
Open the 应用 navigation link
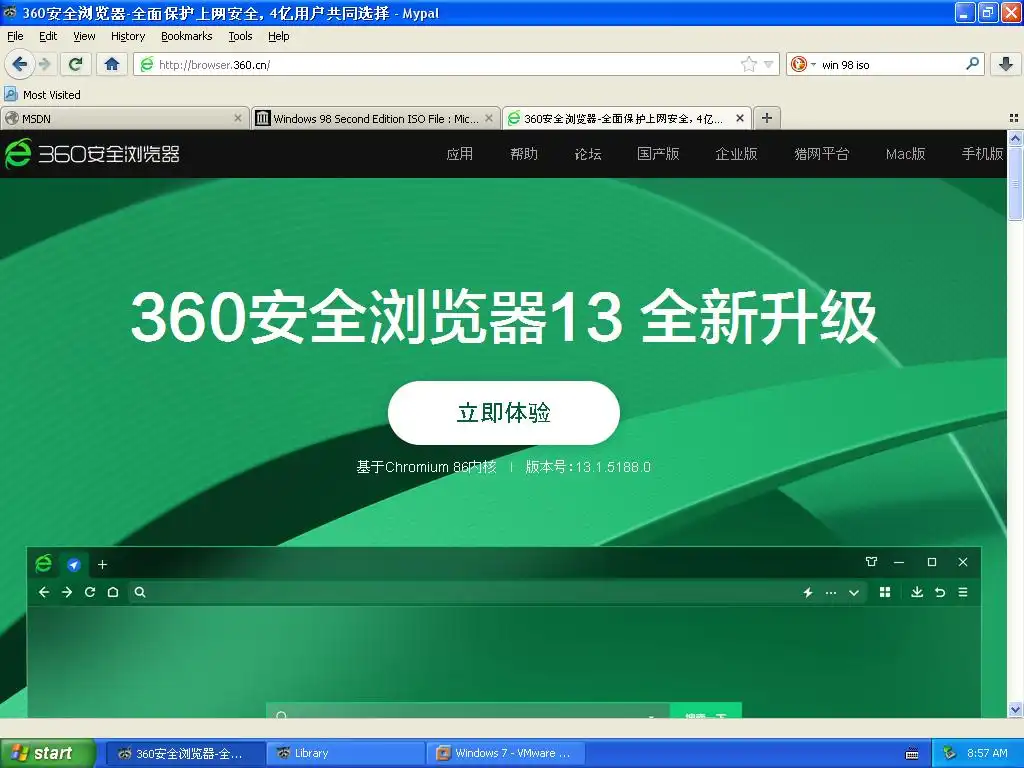click(460, 154)
